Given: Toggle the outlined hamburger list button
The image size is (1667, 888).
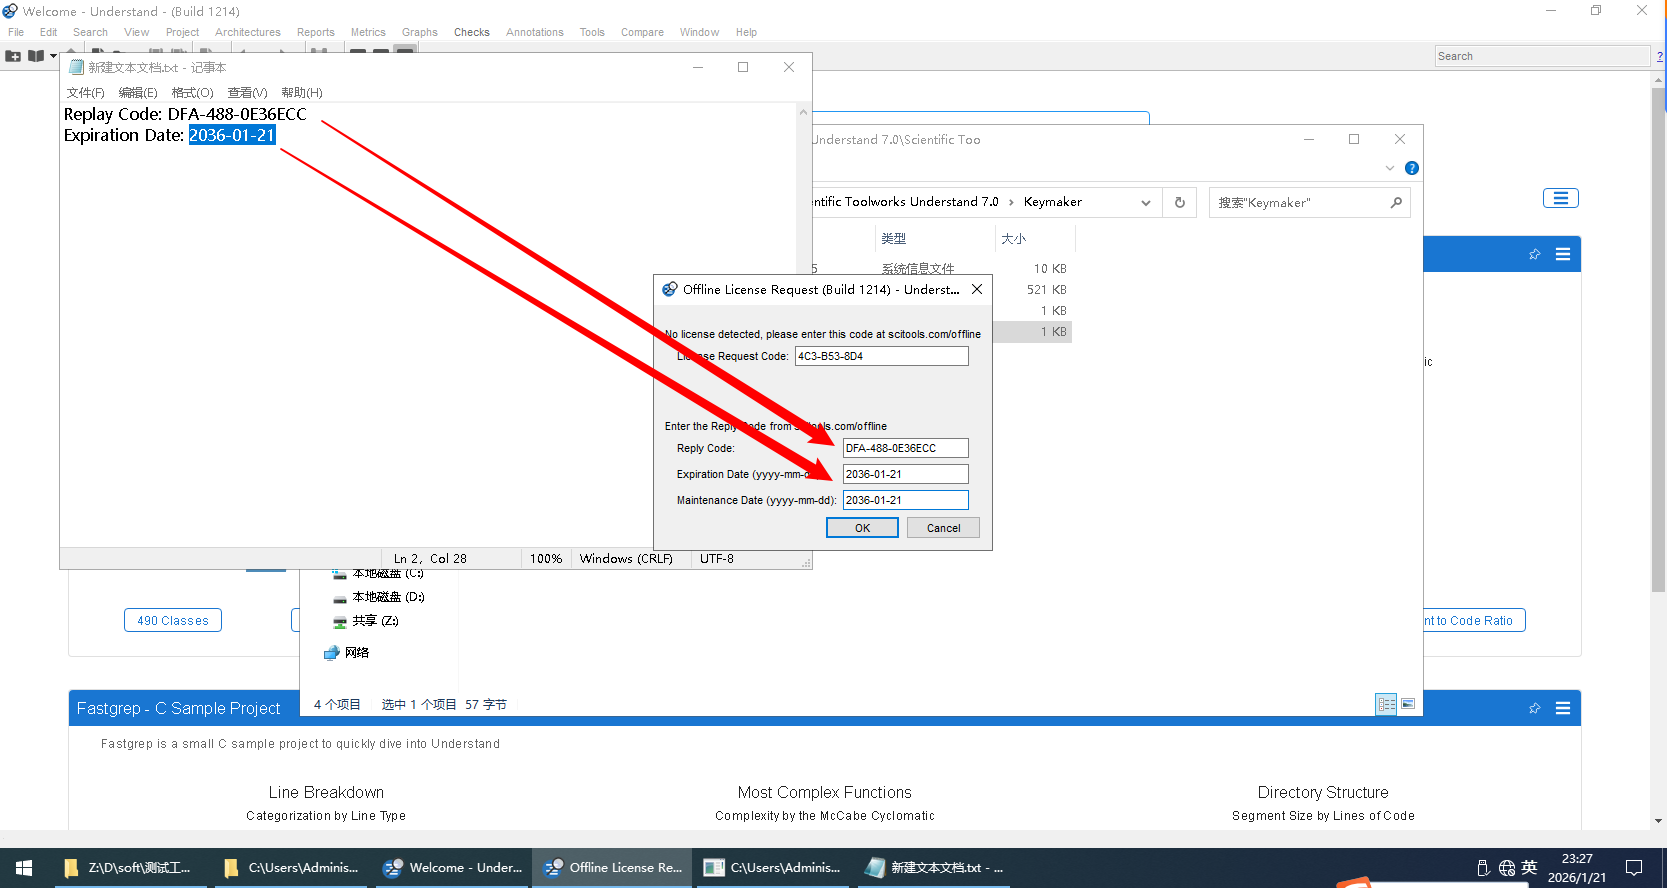Looking at the screenshot, I should (x=1560, y=198).
